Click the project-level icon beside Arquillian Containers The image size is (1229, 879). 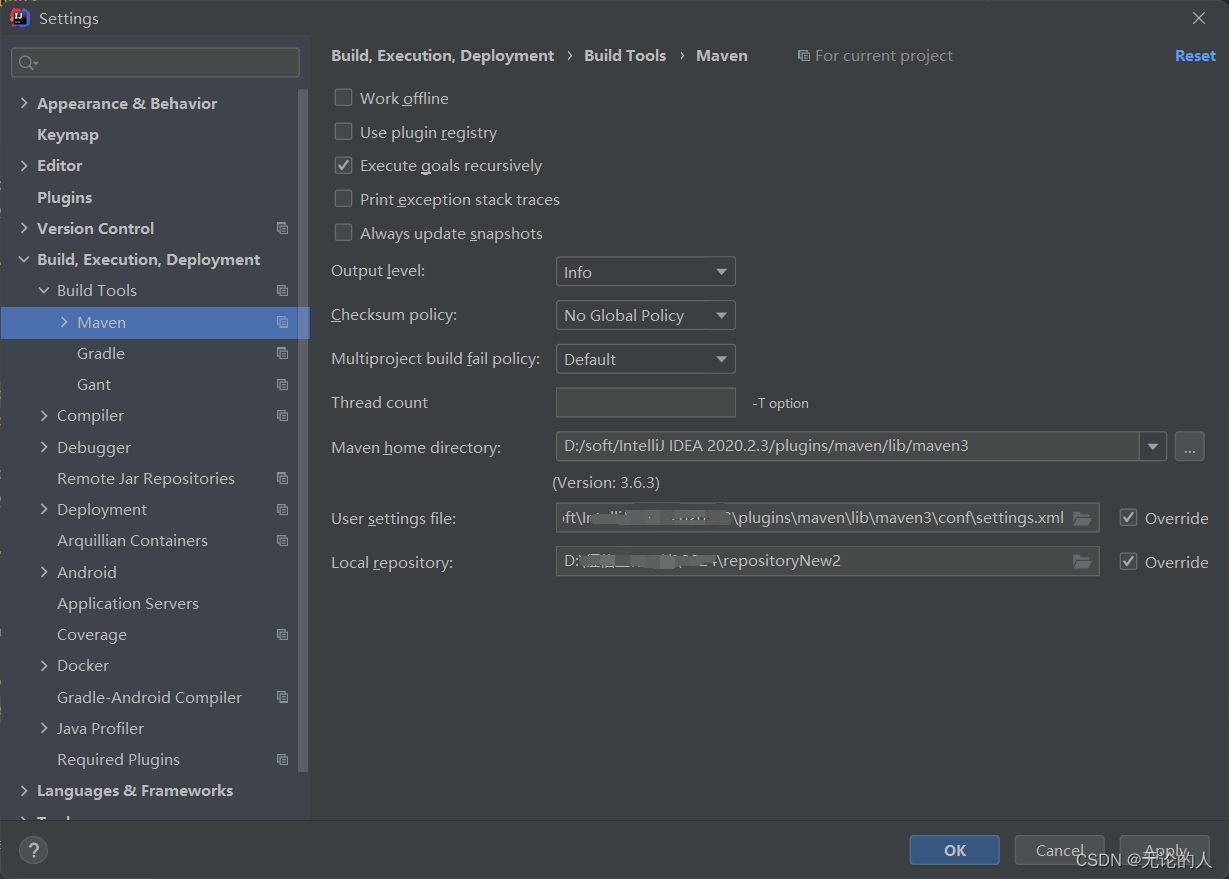[282, 540]
